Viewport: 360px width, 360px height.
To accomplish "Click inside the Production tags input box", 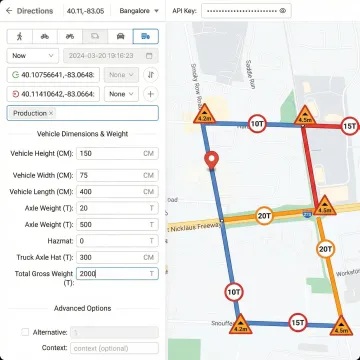I will coord(82,113).
